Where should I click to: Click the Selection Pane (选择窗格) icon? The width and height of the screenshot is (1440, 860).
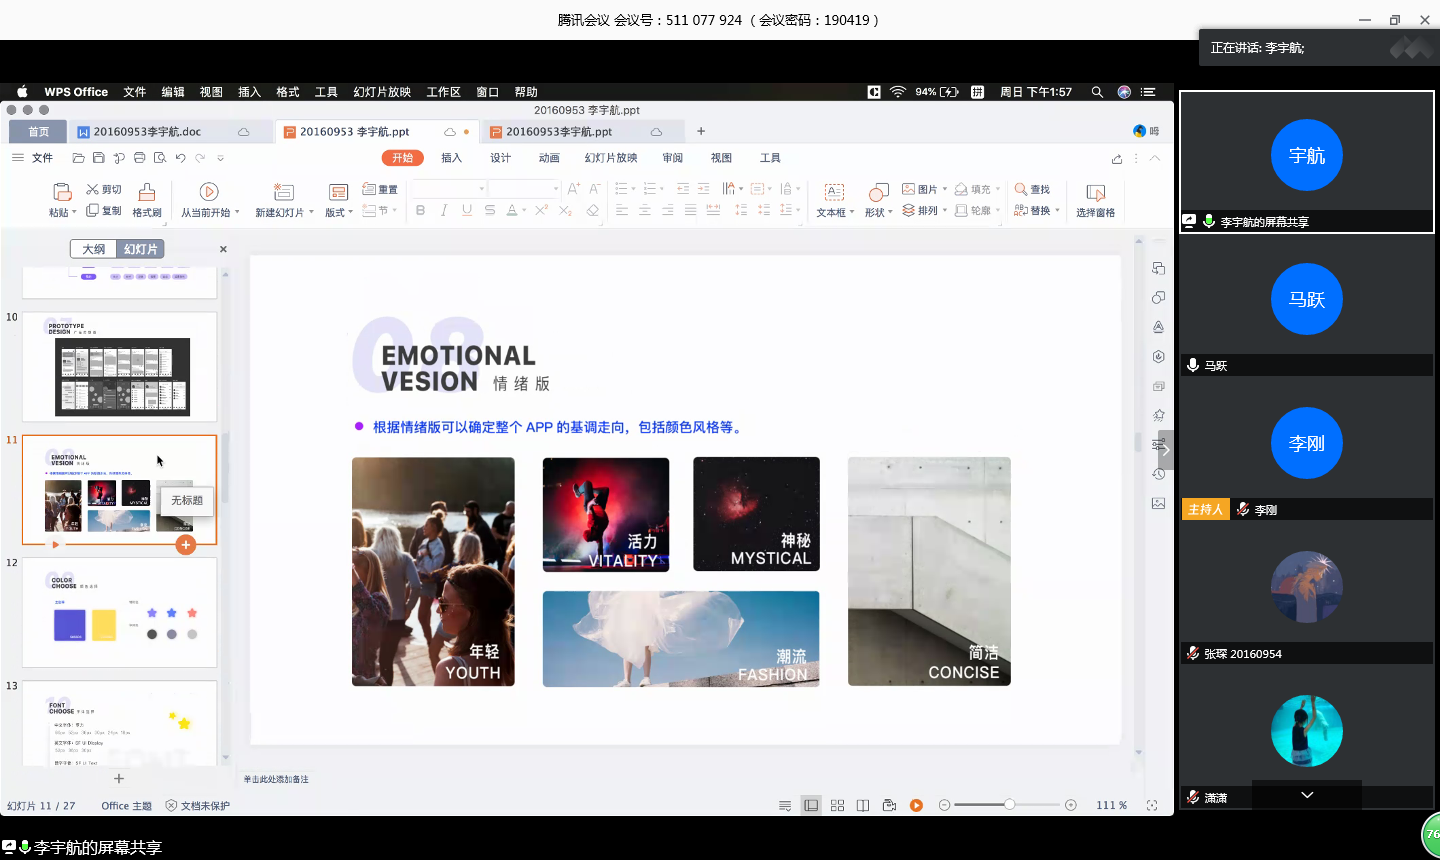[1095, 192]
